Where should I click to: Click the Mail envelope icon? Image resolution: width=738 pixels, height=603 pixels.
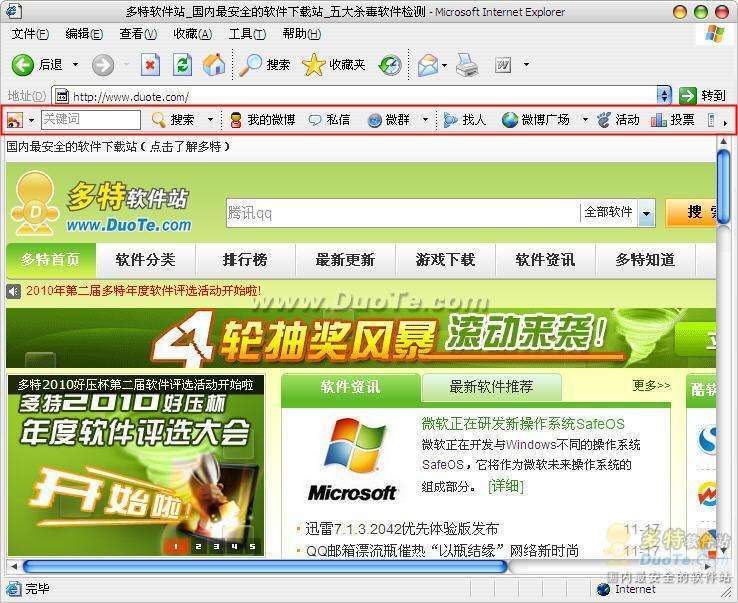[x=427, y=65]
